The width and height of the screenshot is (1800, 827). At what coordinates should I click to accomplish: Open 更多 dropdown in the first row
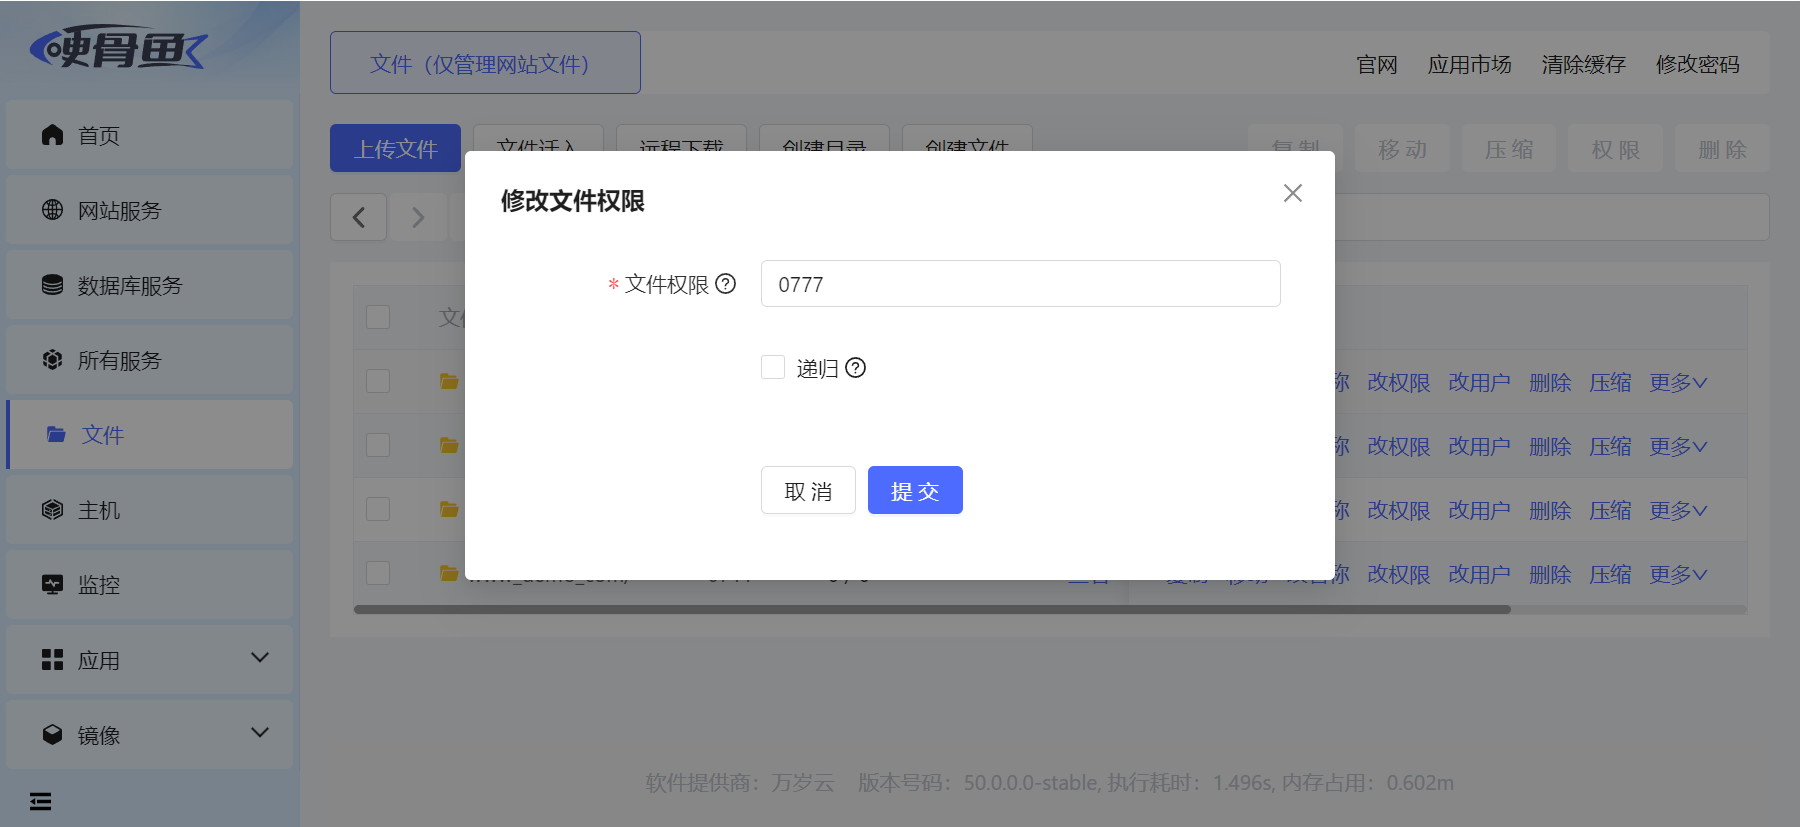tap(1678, 382)
